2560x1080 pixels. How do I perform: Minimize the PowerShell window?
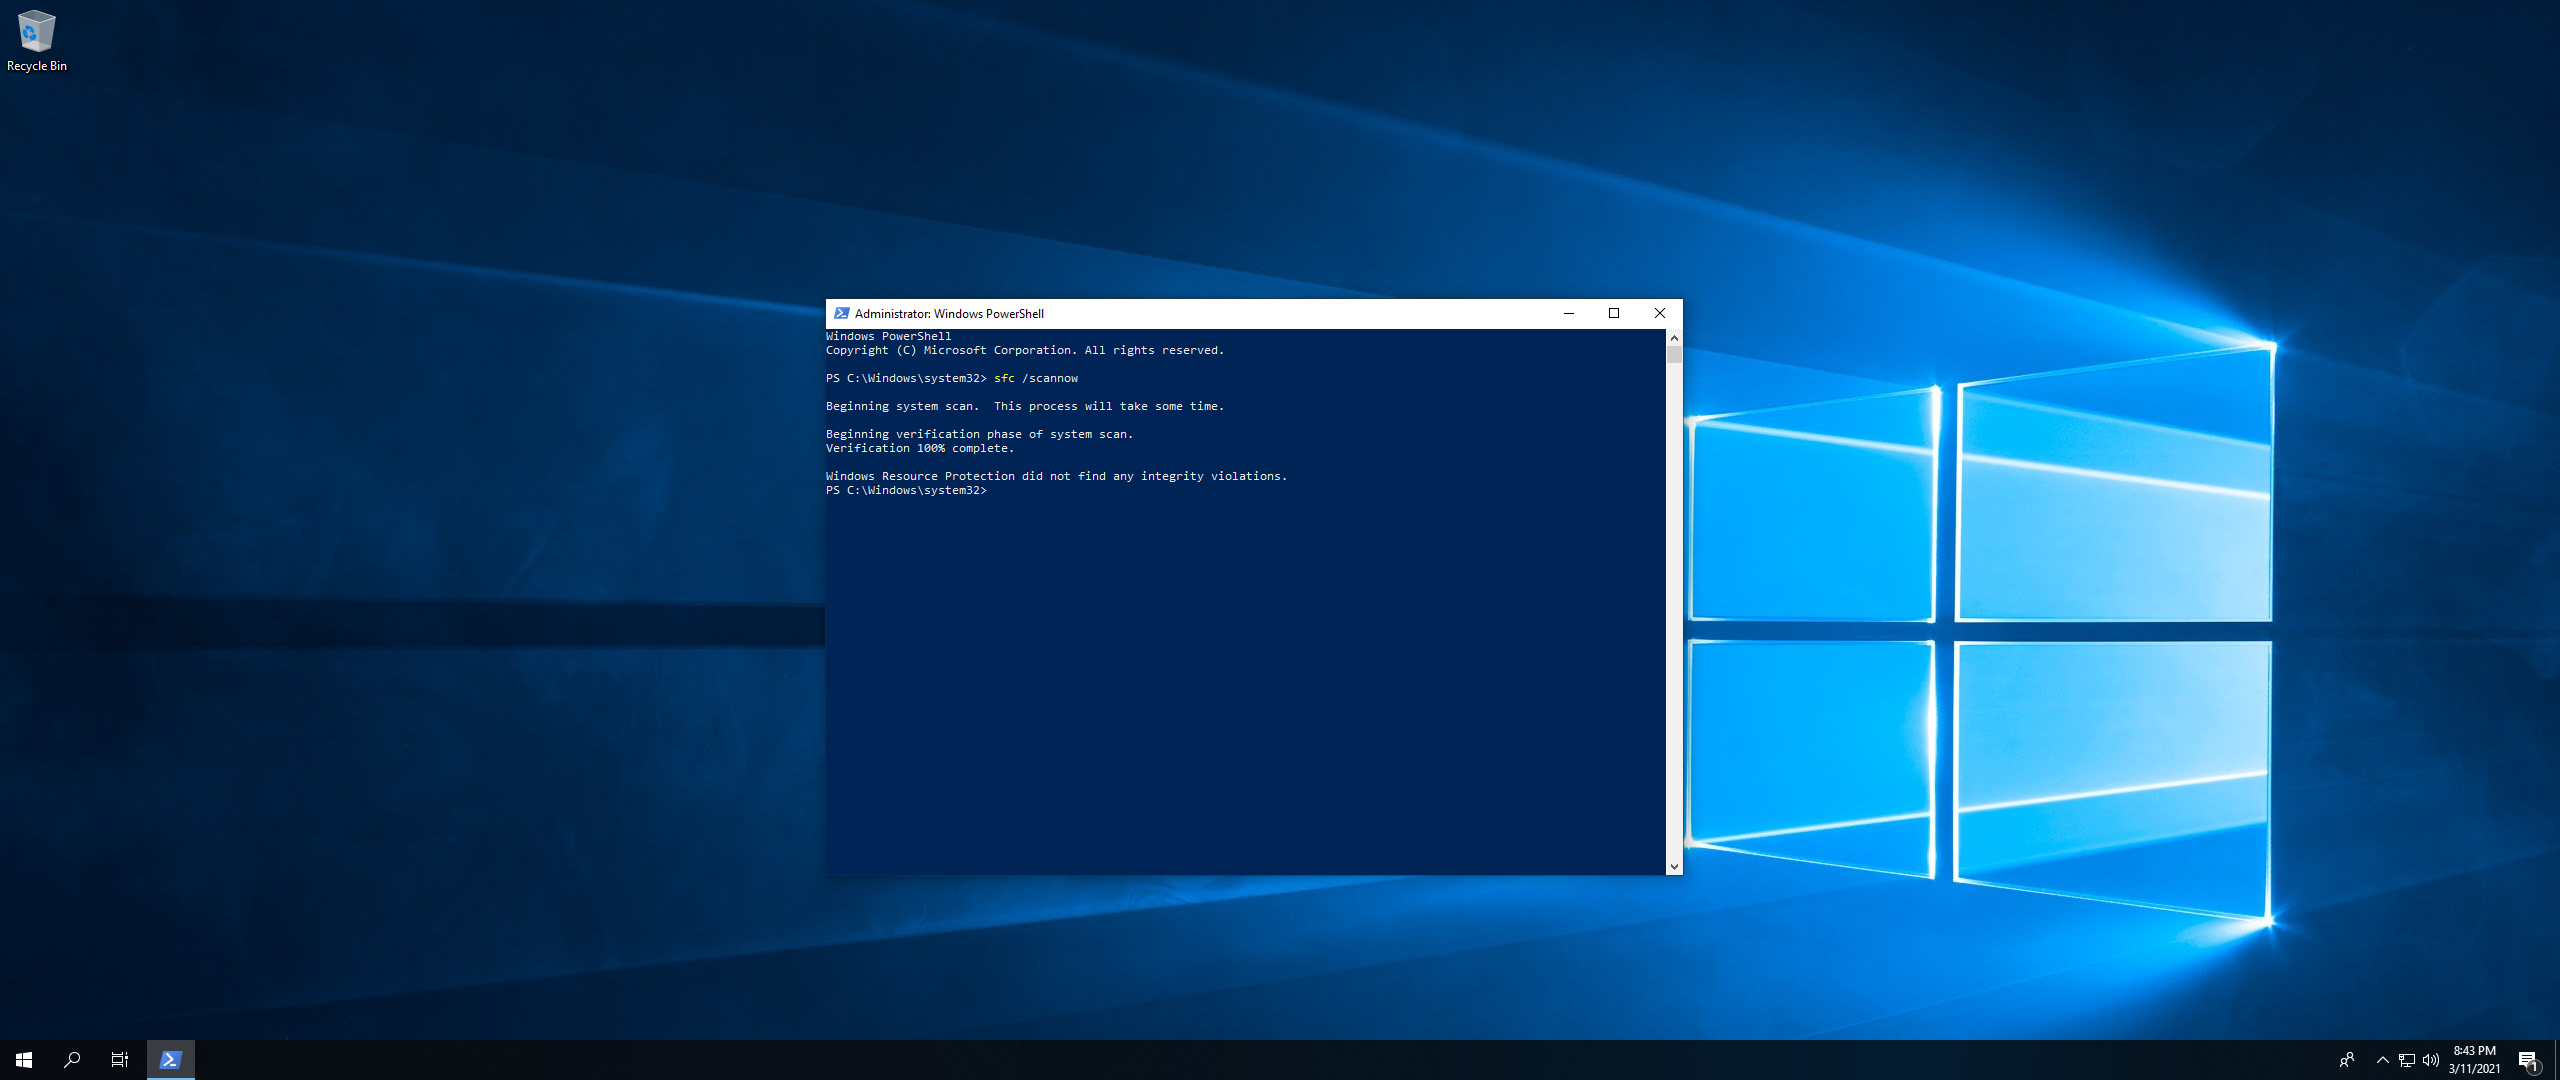pyautogui.click(x=1569, y=313)
